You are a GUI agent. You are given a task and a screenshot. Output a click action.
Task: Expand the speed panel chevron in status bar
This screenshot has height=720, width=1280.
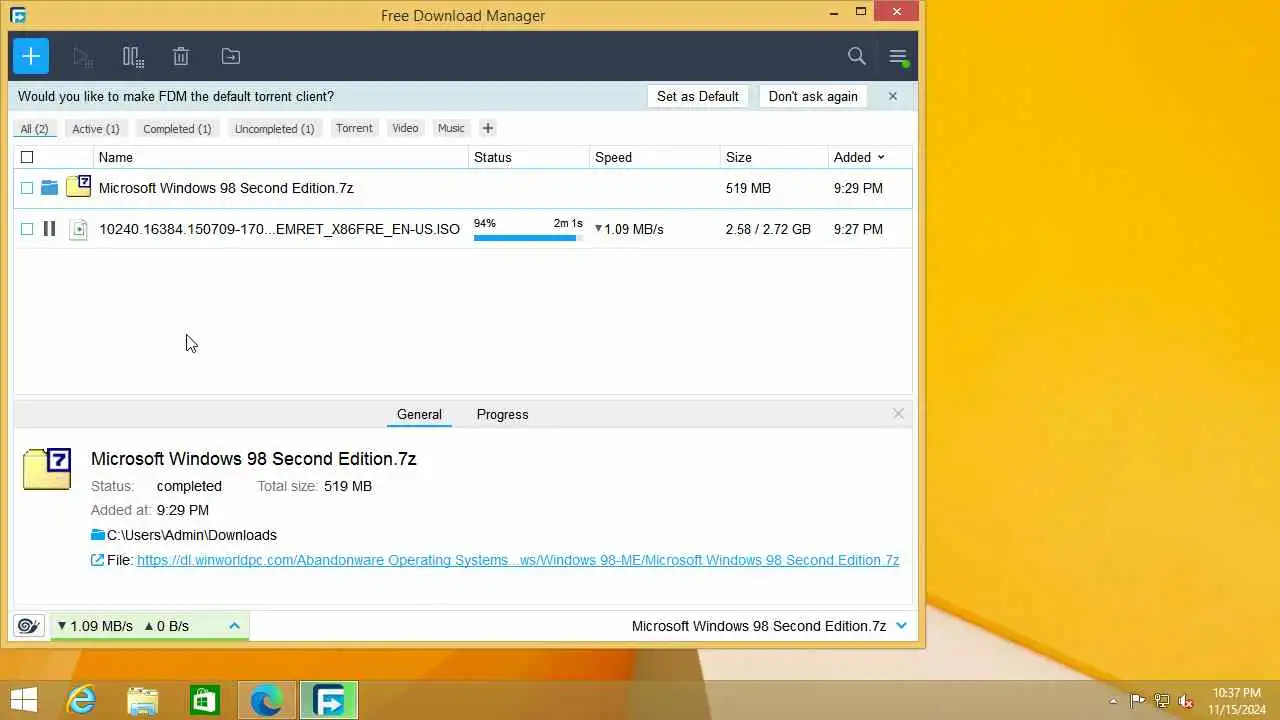point(234,626)
